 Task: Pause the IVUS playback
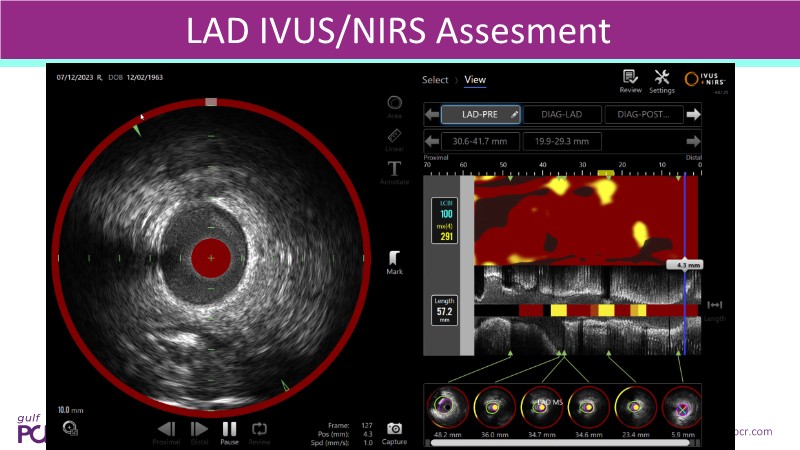229,431
